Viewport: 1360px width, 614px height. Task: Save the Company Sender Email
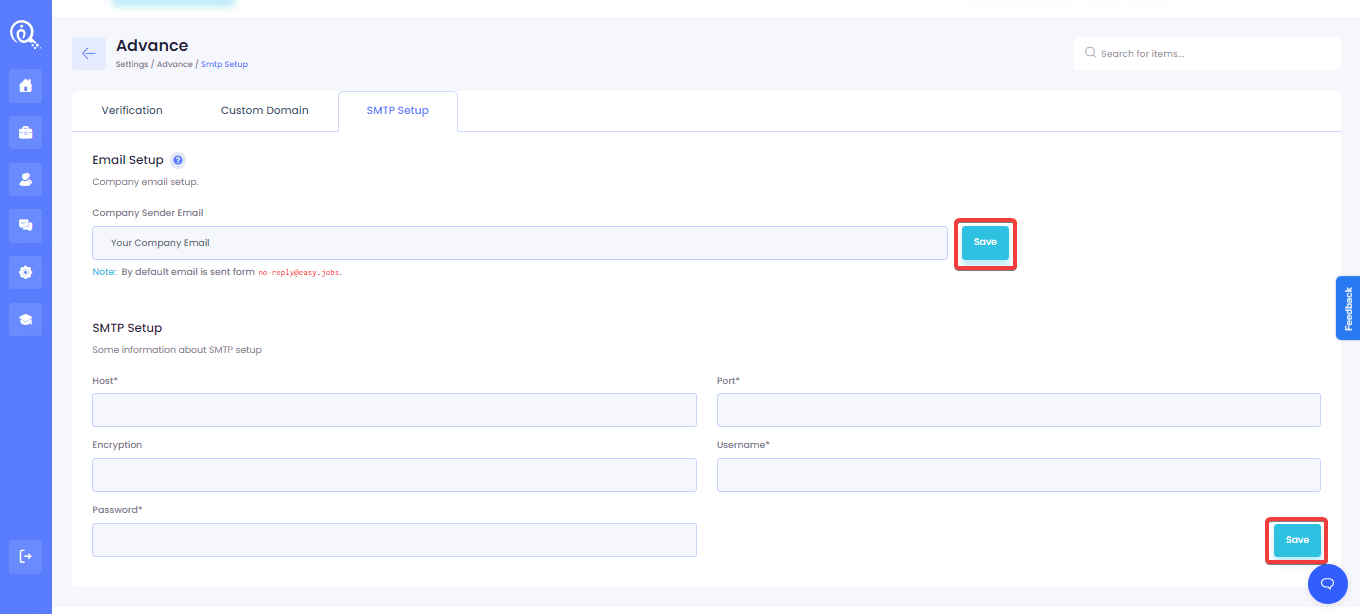[x=985, y=243]
